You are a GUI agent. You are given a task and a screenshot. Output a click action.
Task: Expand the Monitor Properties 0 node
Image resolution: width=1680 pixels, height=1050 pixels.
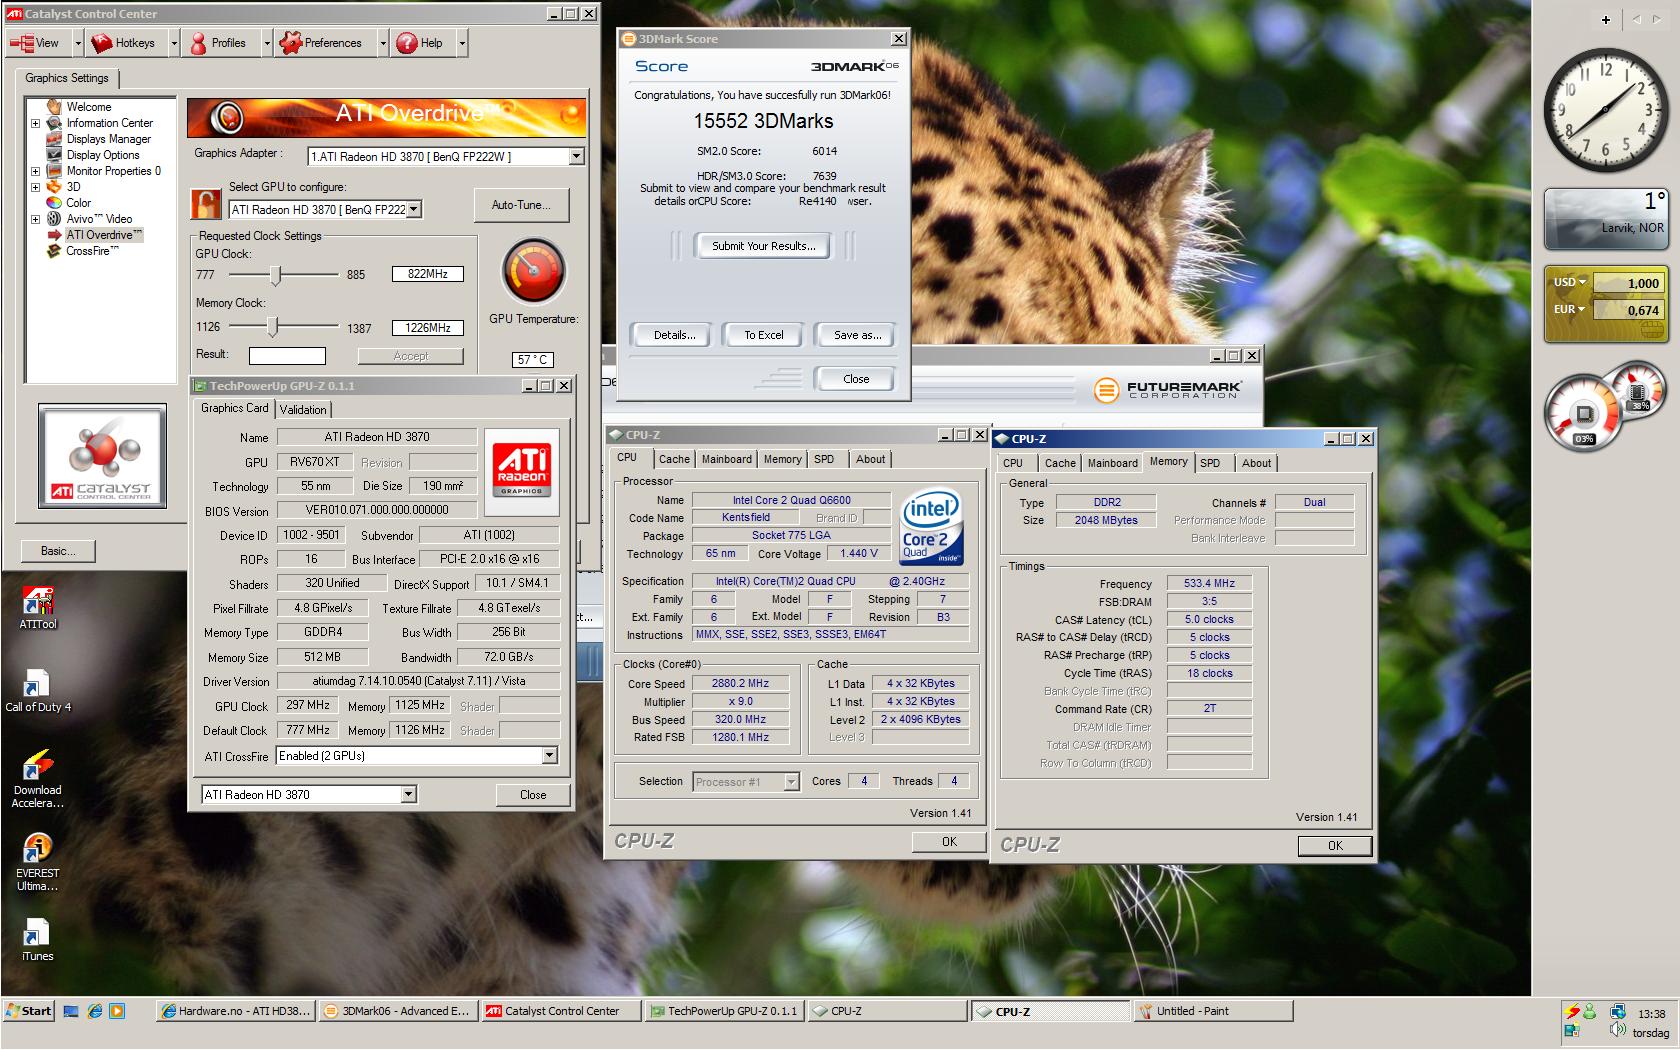pyautogui.click(x=35, y=171)
